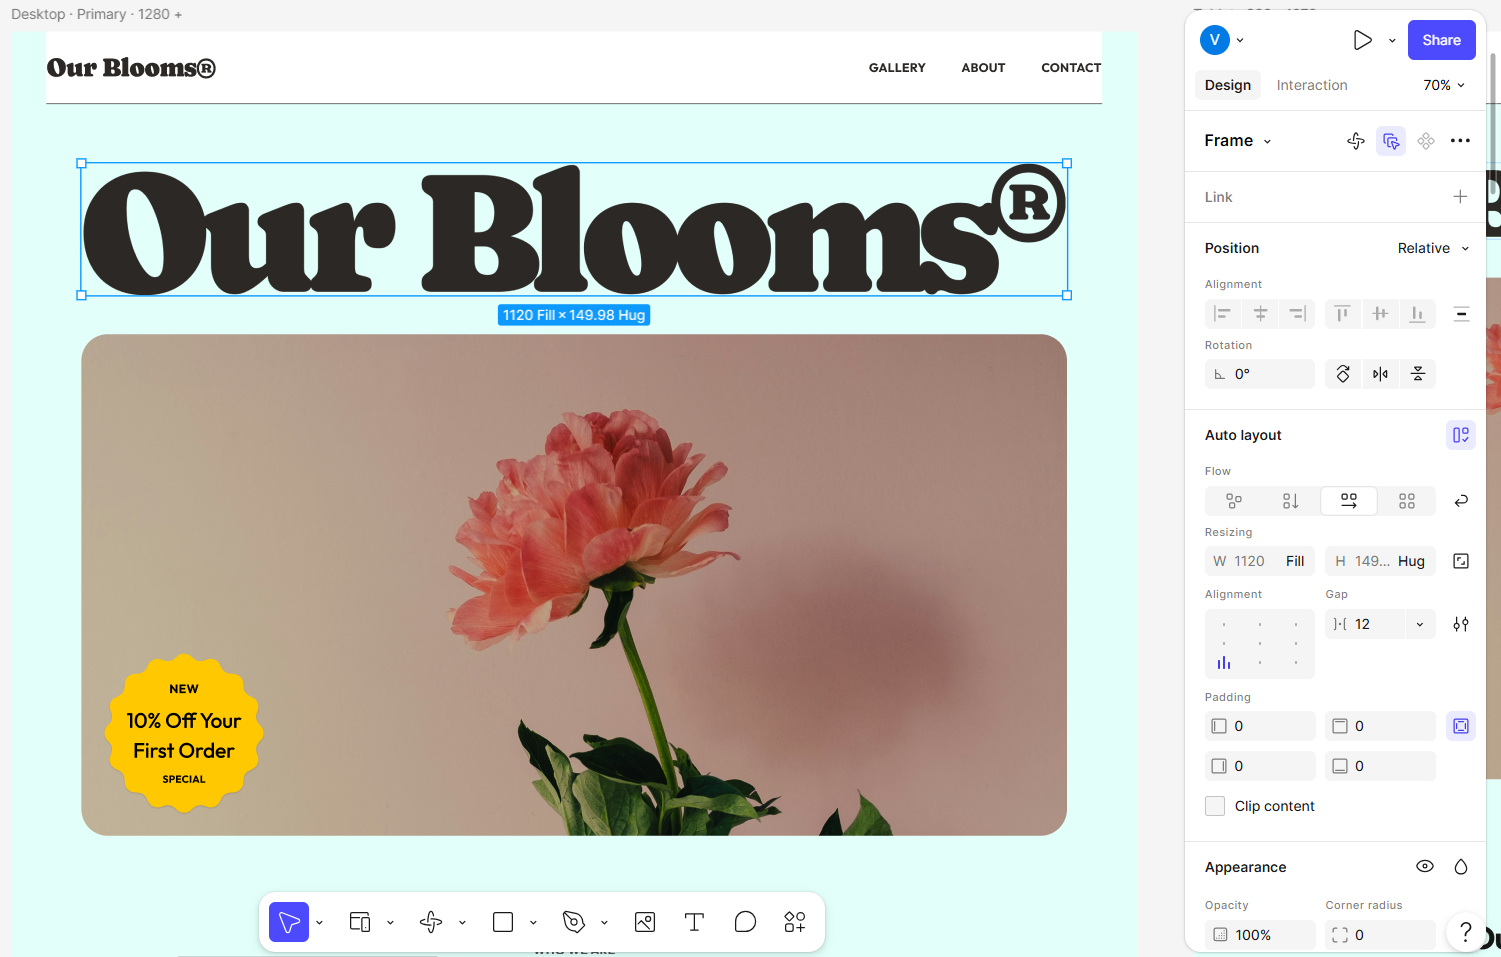1501x957 pixels.
Task: Open the Frame type dropdown
Action: [x=1238, y=141]
